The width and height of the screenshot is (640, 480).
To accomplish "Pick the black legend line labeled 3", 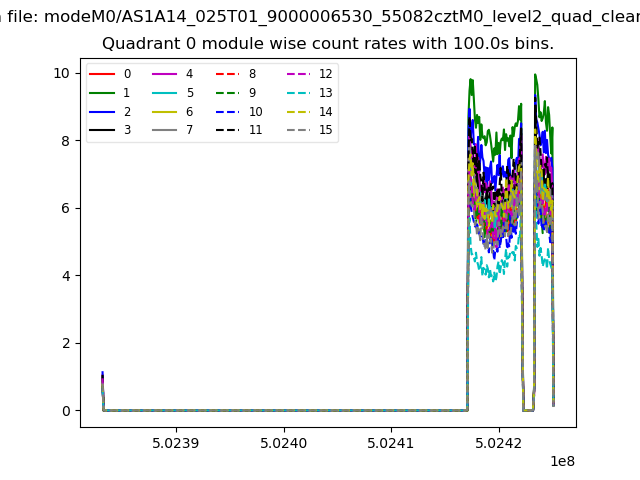I will pyautogui.click(x=102, y=130).
